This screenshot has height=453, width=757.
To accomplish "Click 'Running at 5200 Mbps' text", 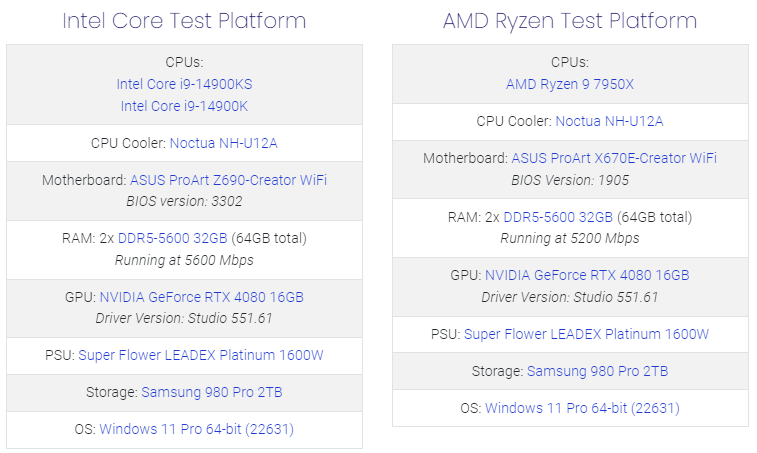I will pyautogui.click(x=570, y=238).
